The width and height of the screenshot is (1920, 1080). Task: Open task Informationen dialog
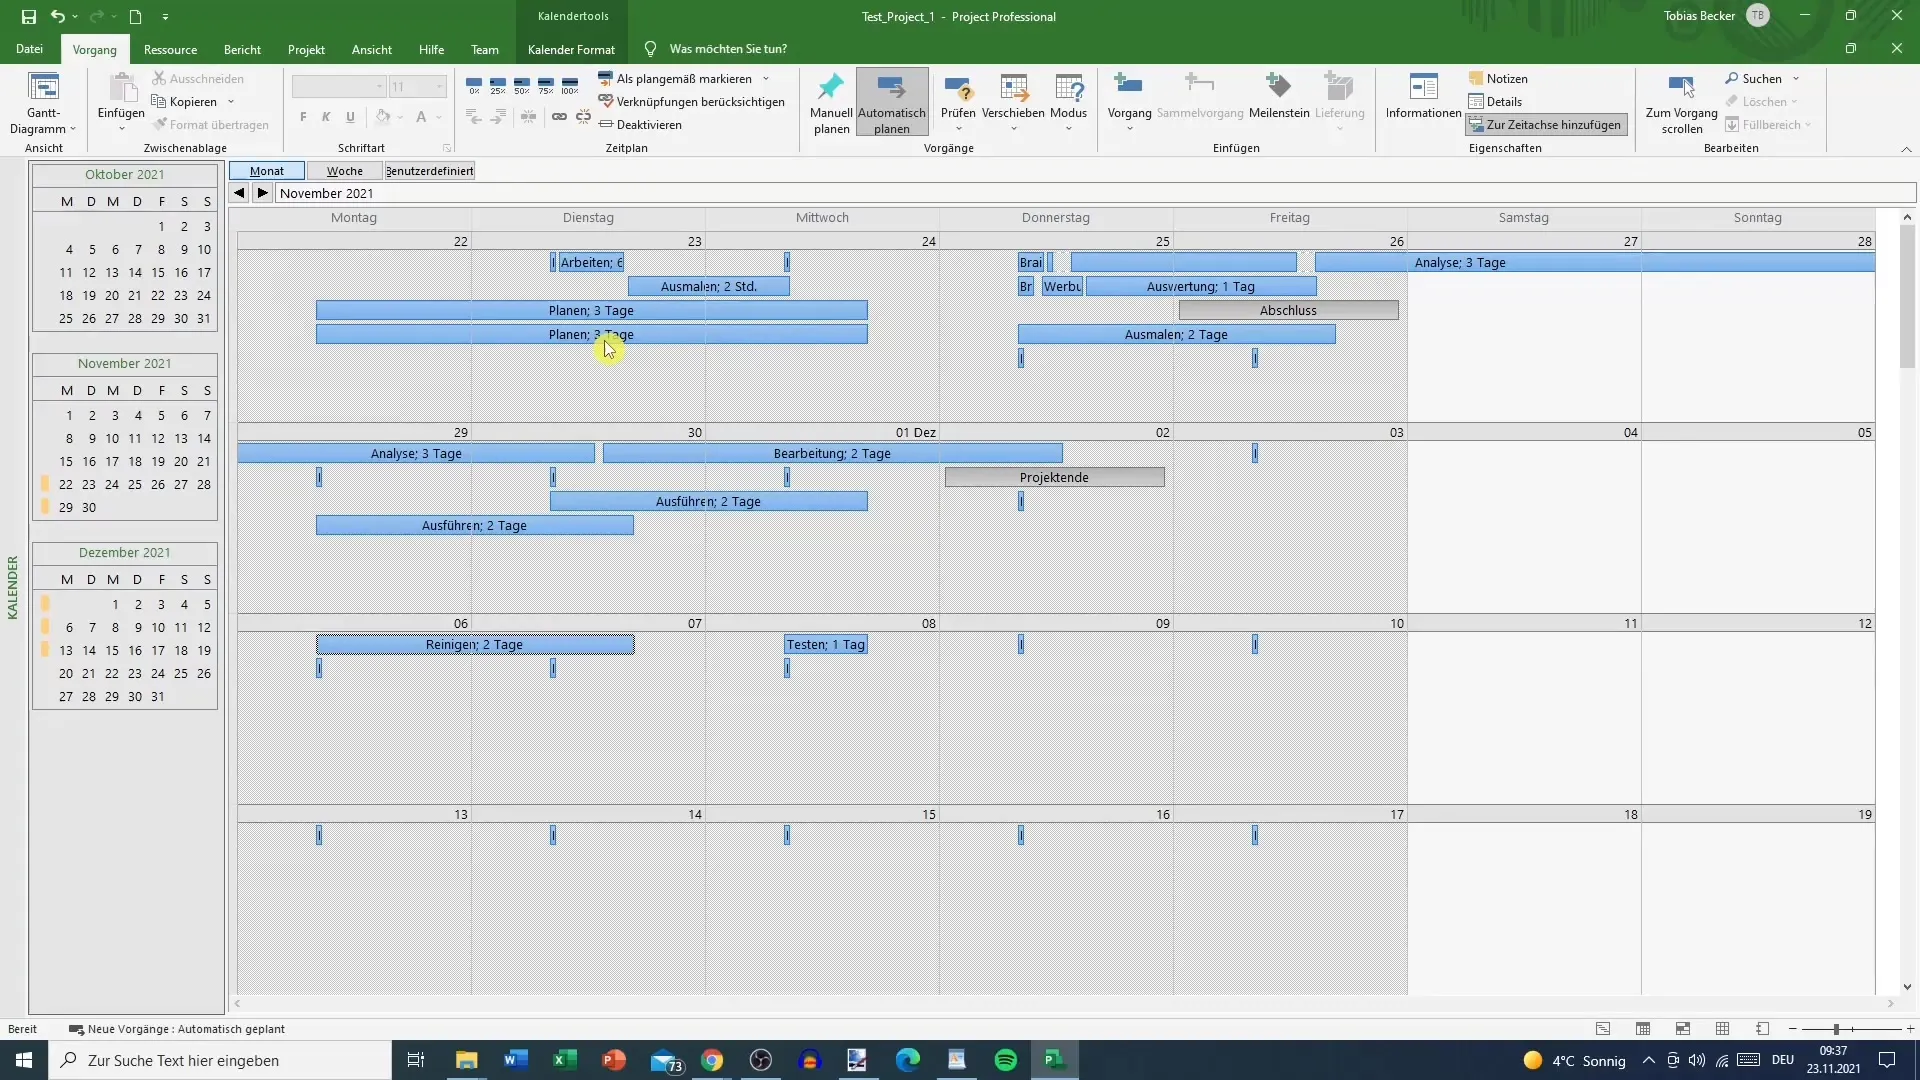tap(1423, 96)
